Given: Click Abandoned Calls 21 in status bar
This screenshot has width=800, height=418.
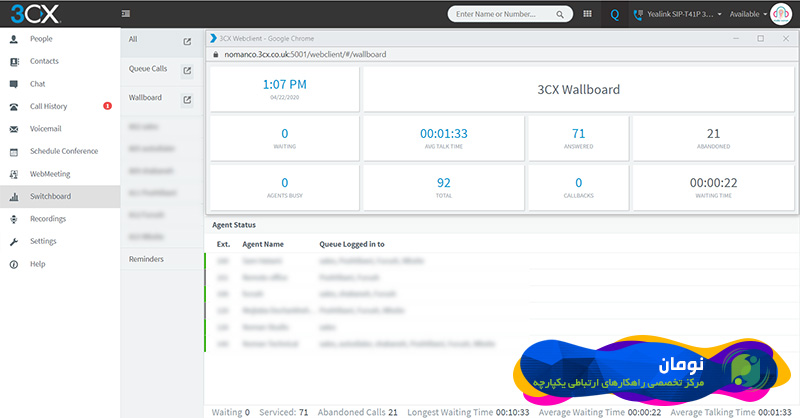Looking at the screenshot, I should 357,412.
